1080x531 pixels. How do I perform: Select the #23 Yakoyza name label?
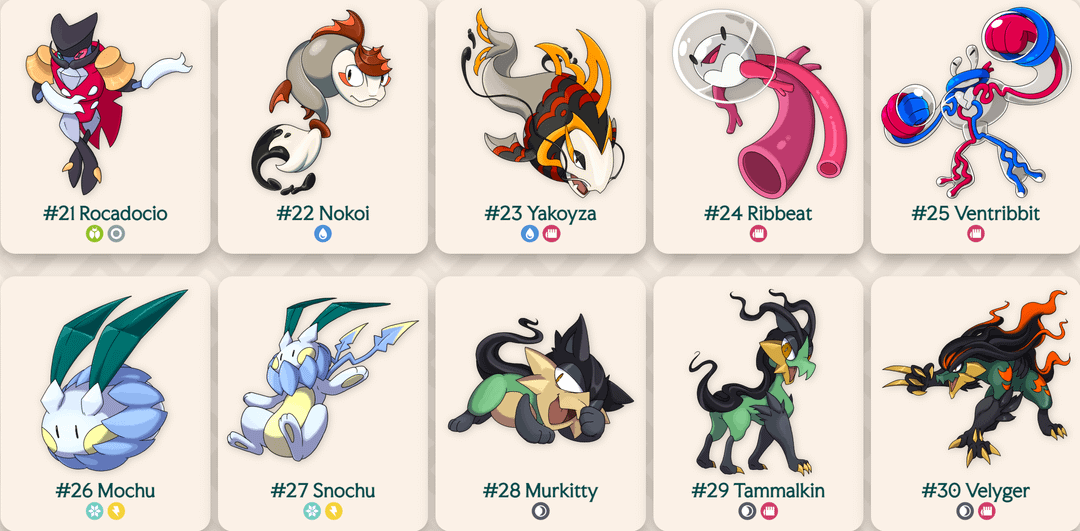point(541,214)
